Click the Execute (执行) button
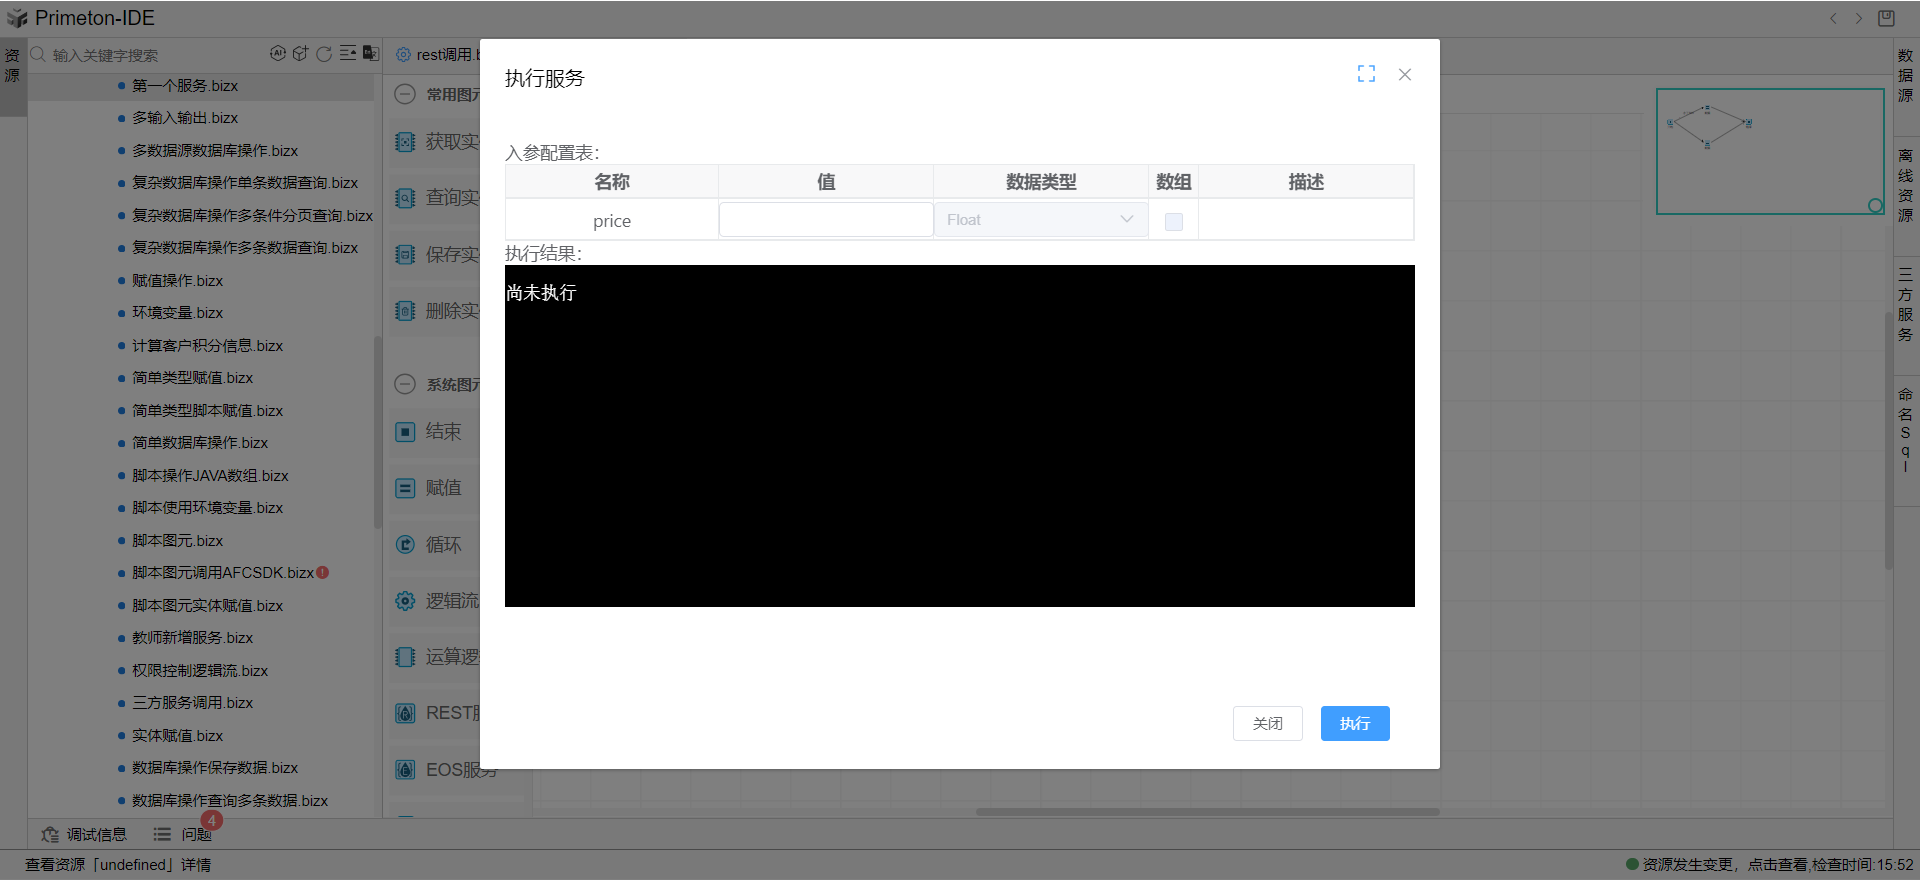This screenshot has width=1920, height=880. (x=1355, y=723)
